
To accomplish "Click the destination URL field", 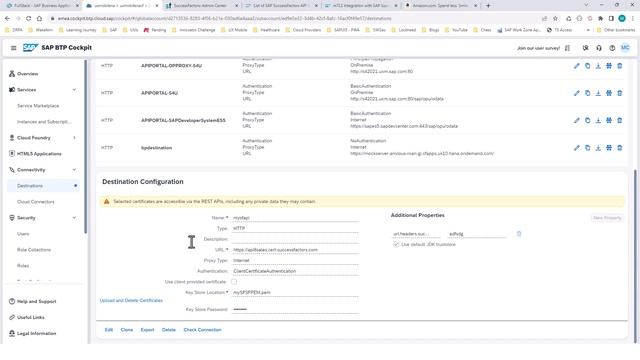I will coord(295,250).
